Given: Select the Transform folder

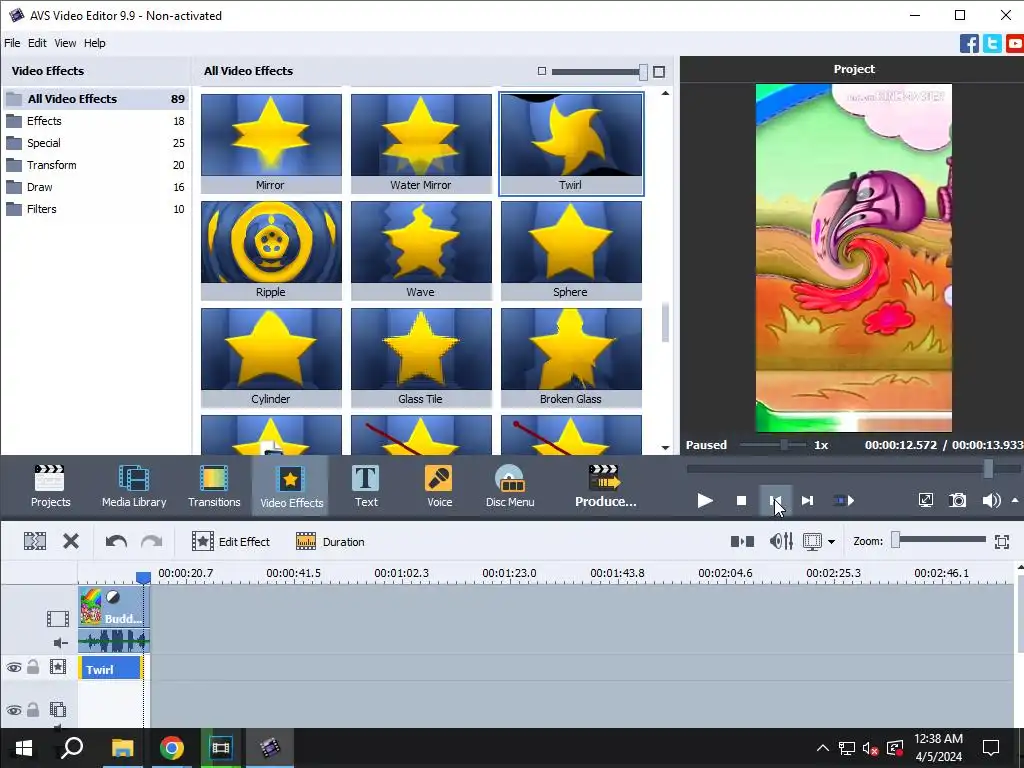Looking at the screenshot, I should [x=96, y=165].
